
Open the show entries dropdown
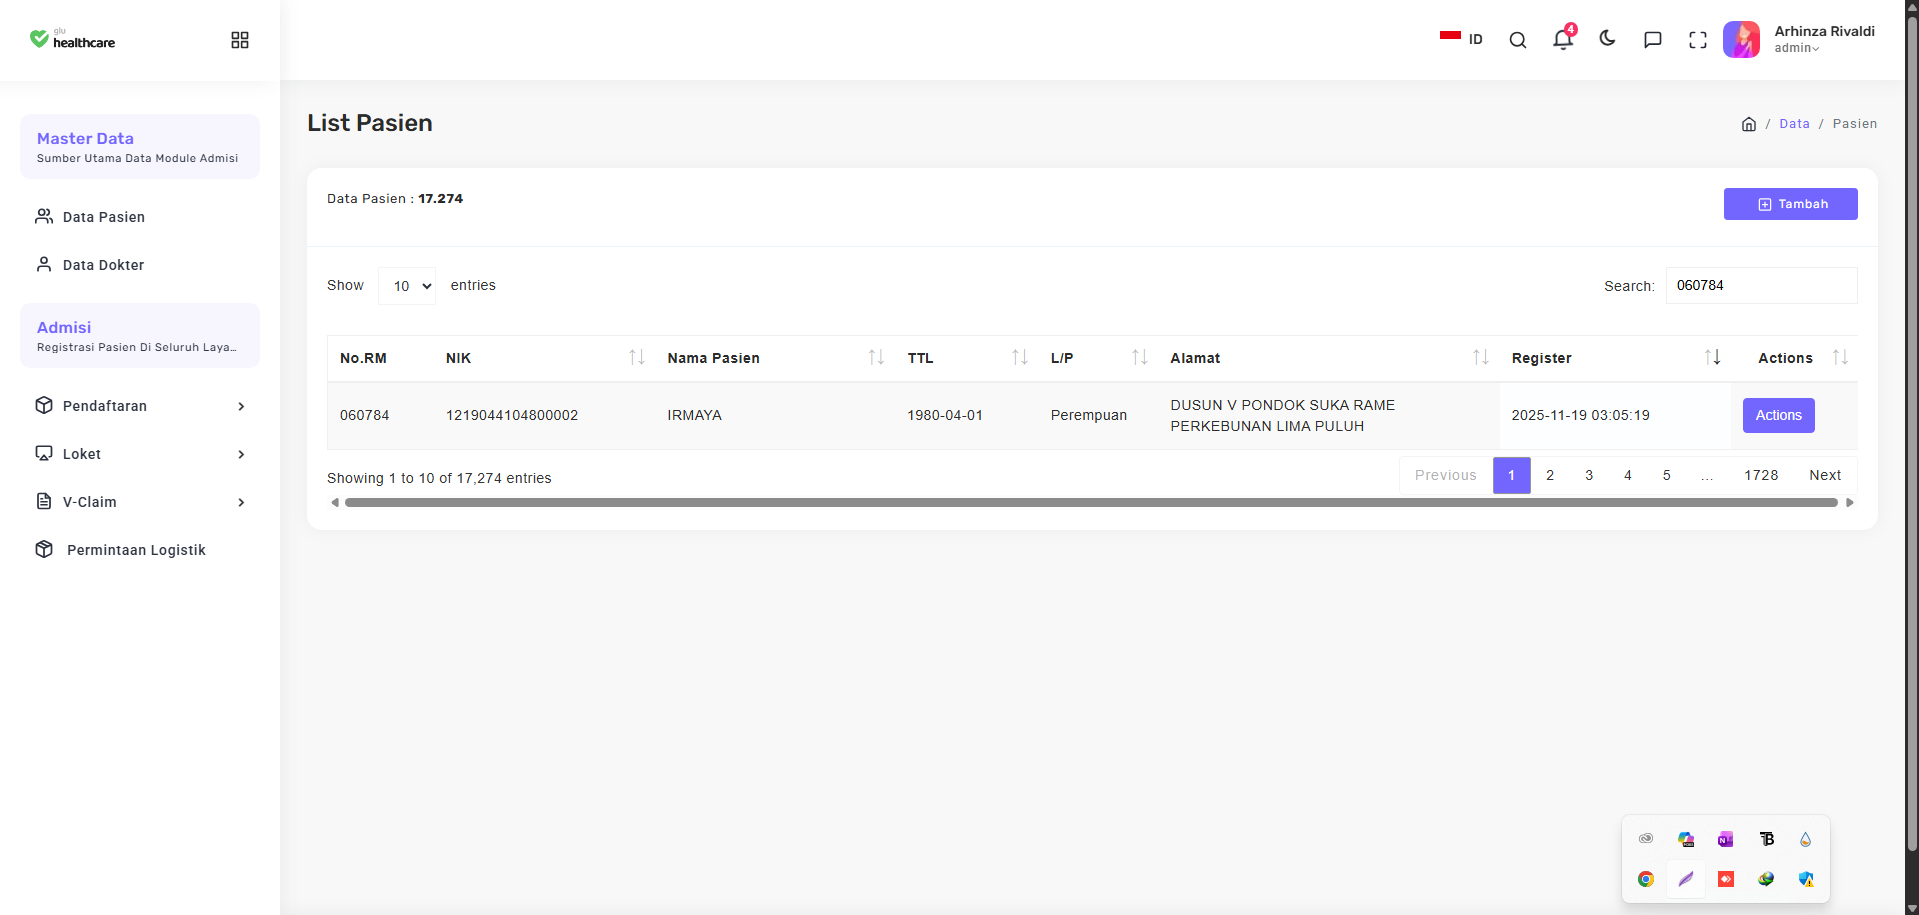407,286
